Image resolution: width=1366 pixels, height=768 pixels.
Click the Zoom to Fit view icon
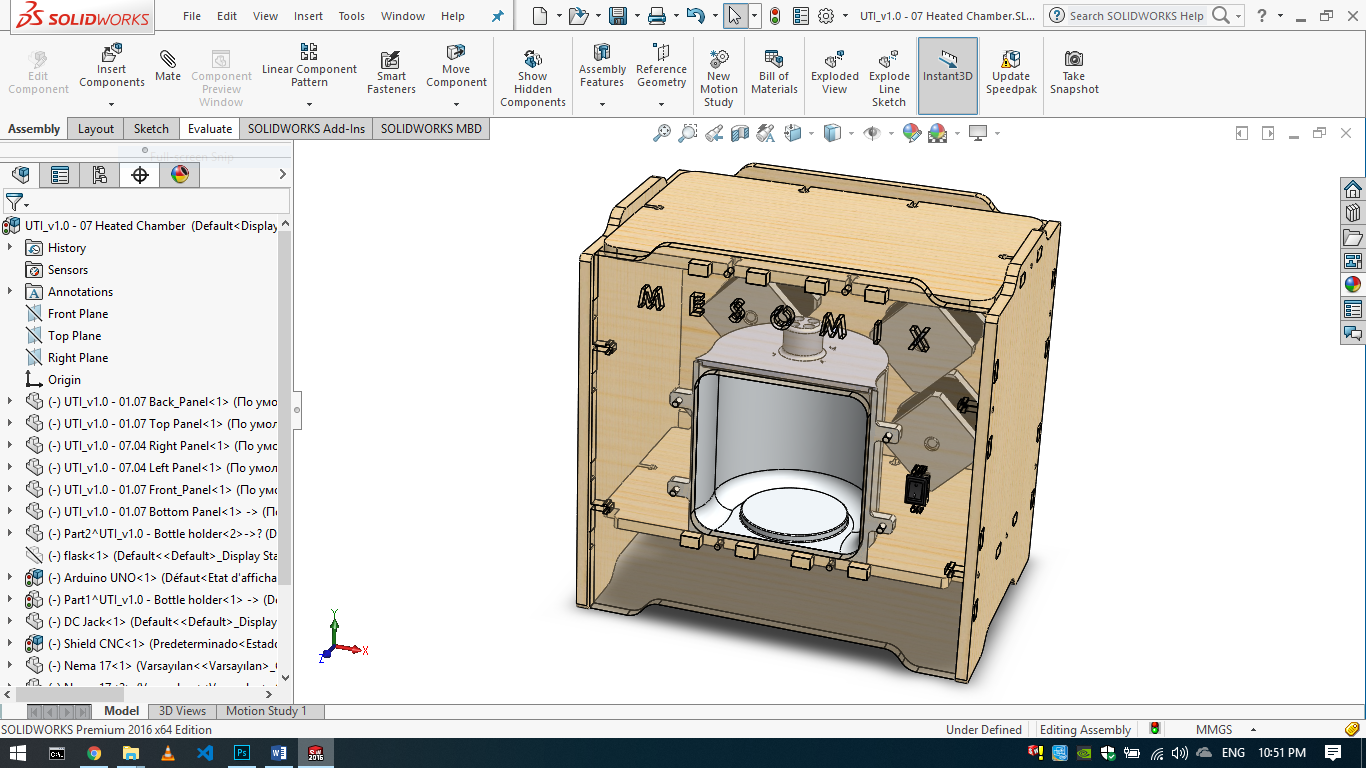pos(663,132)
